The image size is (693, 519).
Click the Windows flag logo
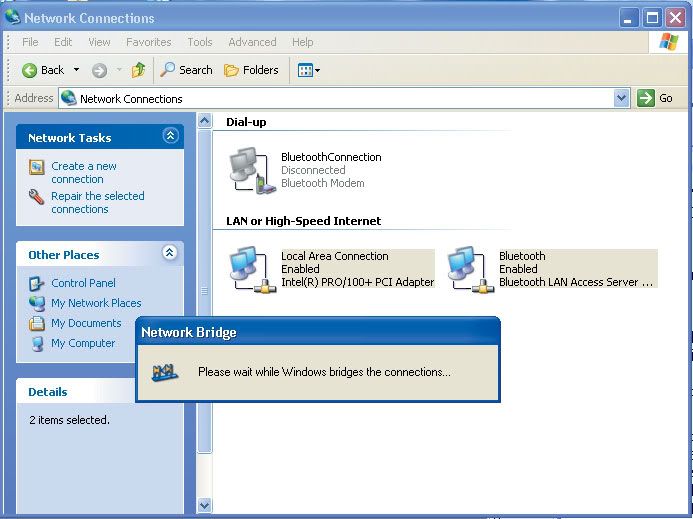(669, 42)
